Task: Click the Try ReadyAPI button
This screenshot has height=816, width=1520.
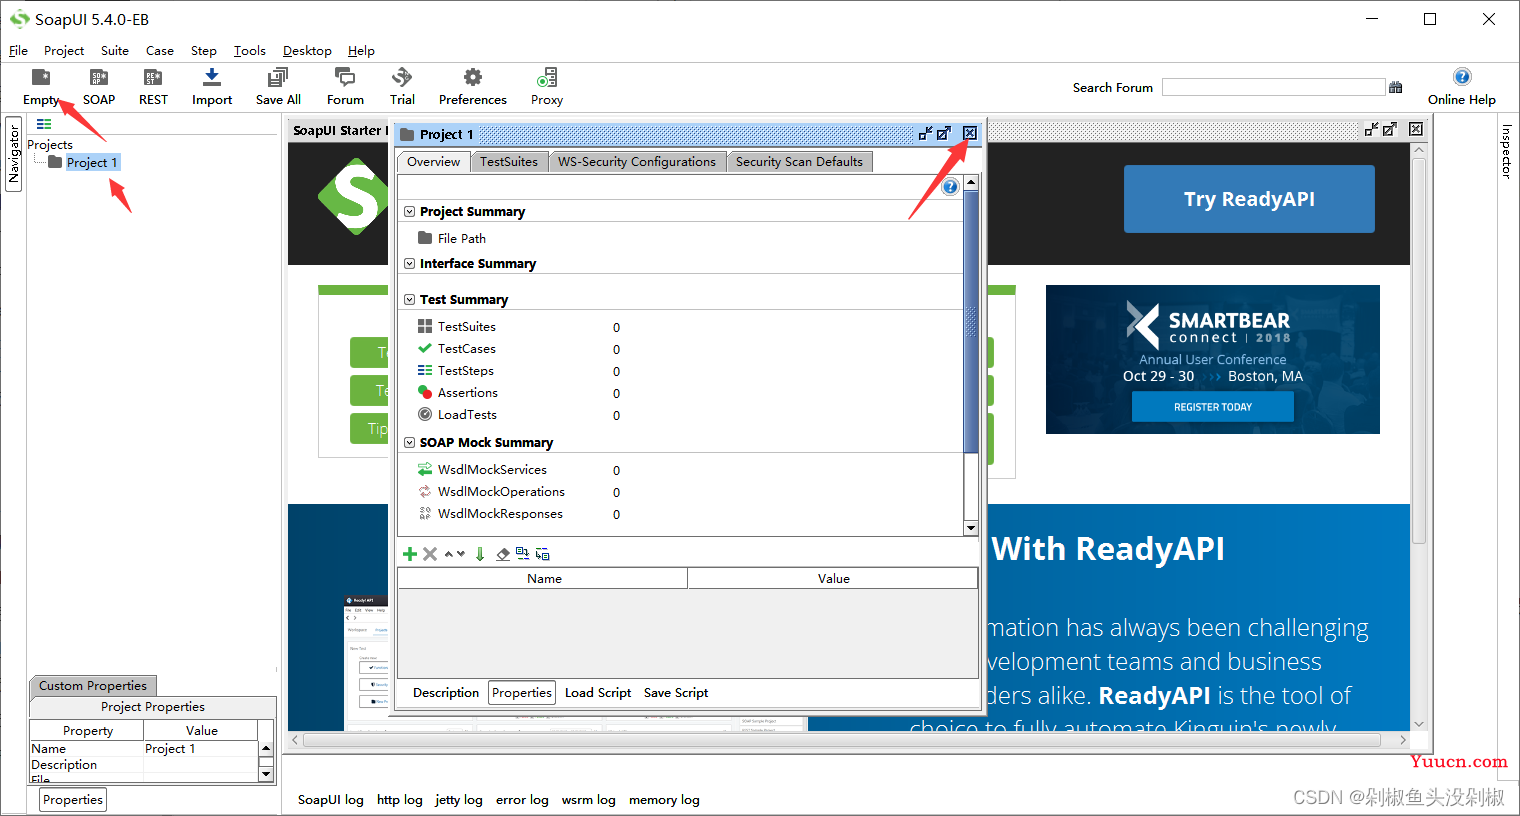Action: 1249,199
